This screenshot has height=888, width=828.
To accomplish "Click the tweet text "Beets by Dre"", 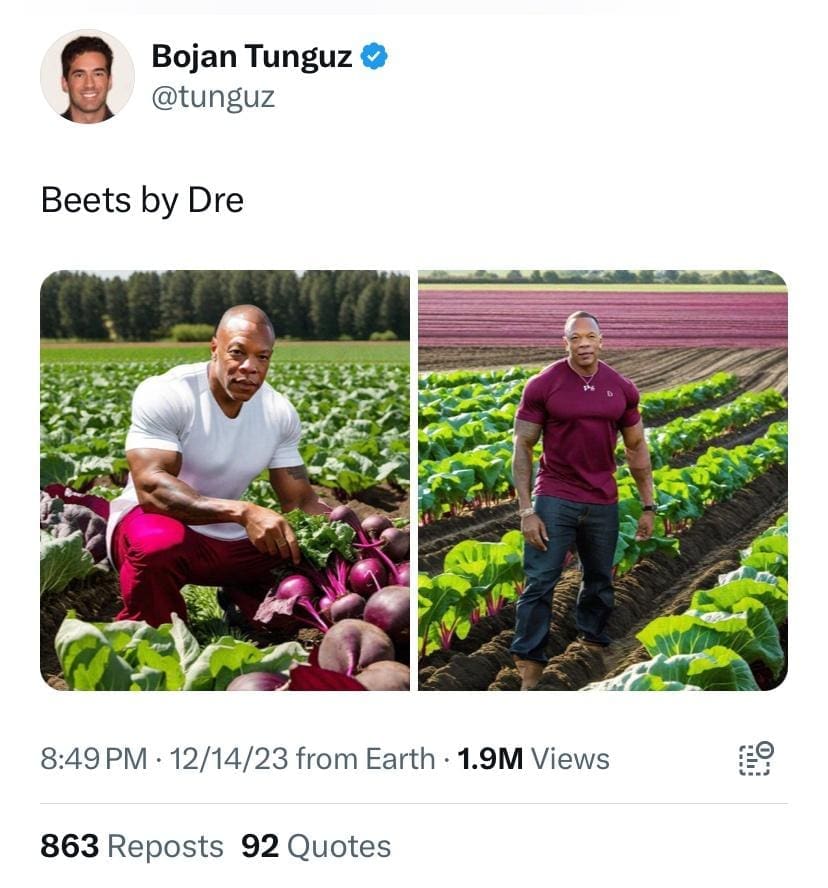I will pyautogui.click(x=142, y=200).
